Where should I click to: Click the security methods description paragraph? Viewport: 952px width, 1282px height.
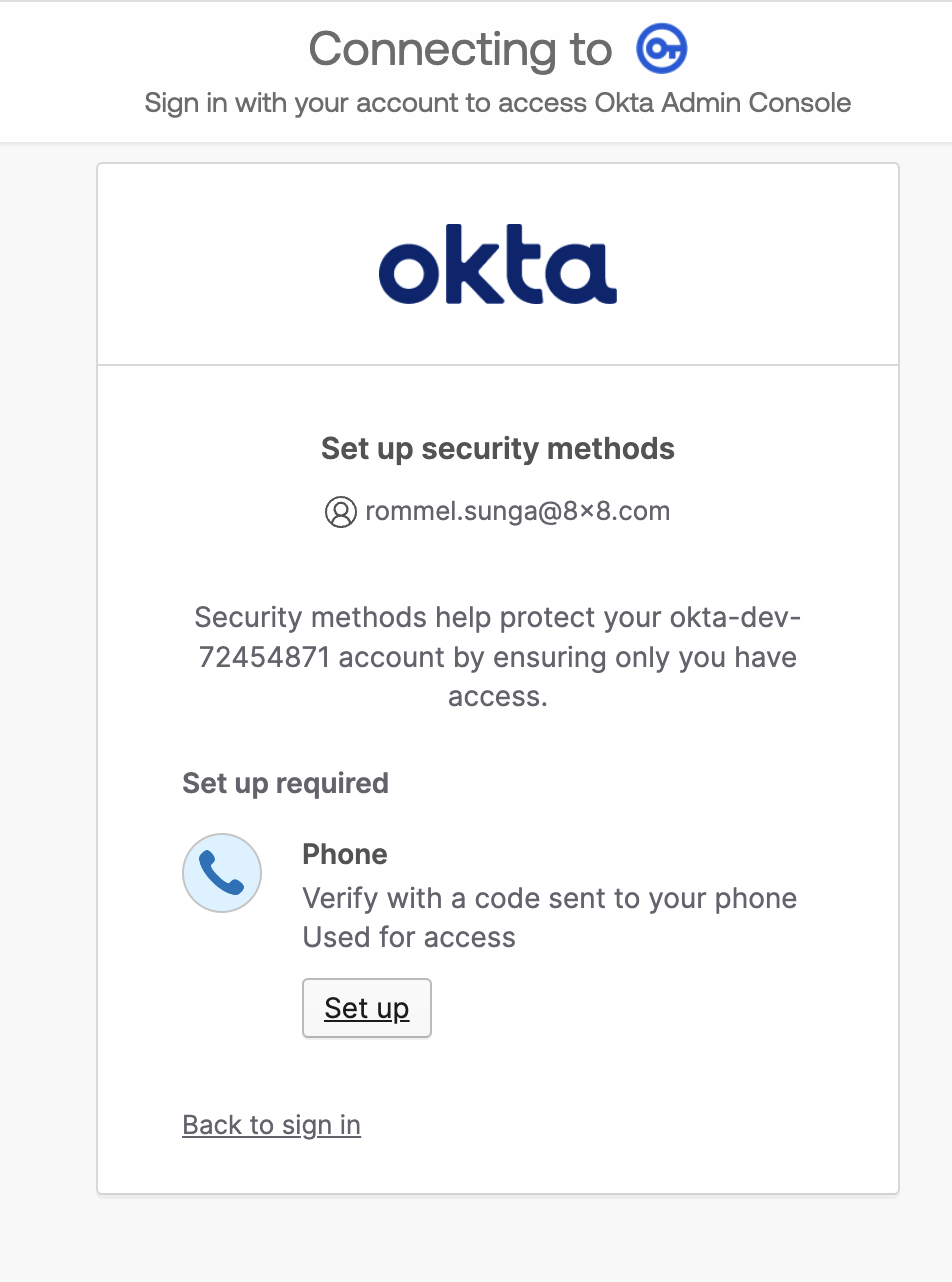[x=497, y=657]
